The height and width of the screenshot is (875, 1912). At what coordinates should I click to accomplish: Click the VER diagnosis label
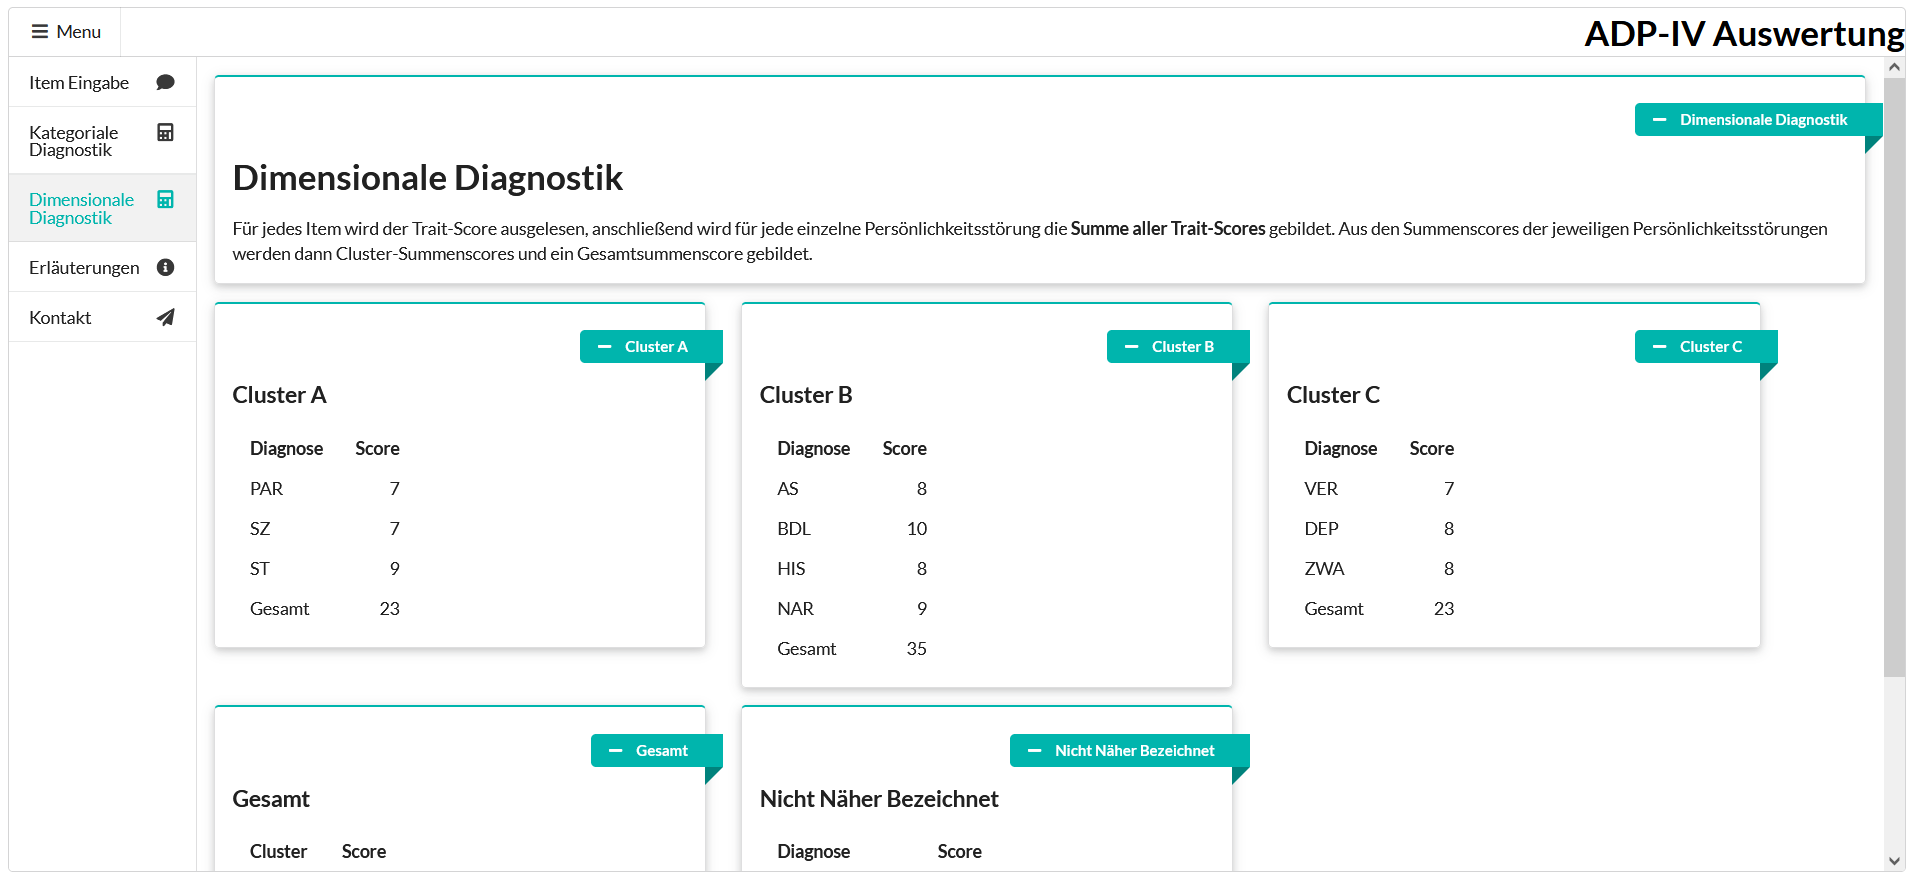(x=1321, y=489)
